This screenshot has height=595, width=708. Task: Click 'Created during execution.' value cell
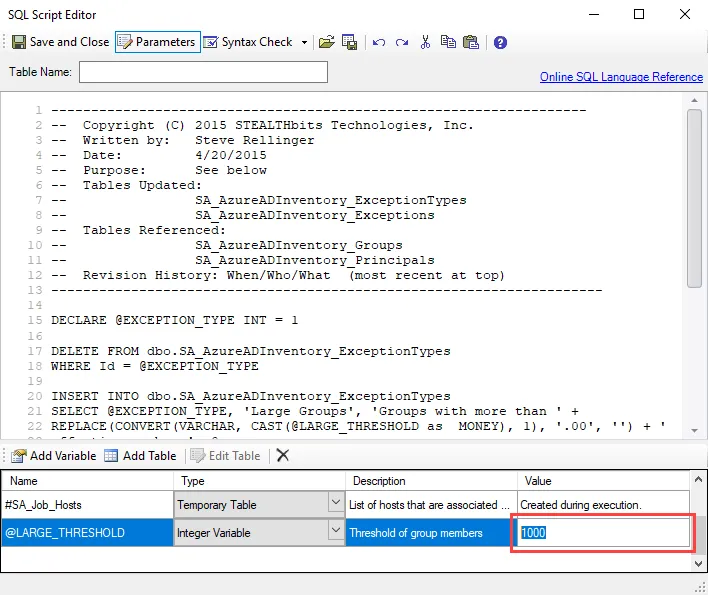point(603,505)
